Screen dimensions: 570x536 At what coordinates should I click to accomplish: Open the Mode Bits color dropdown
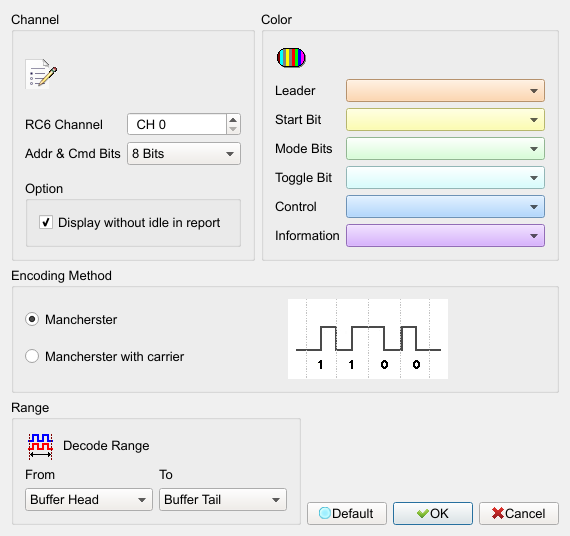tap(445, 149)
